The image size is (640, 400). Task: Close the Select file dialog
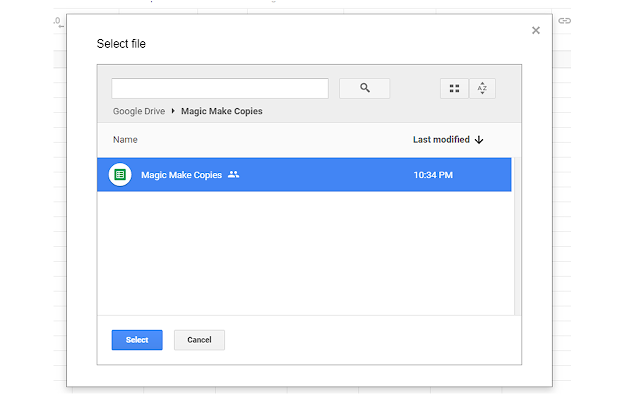point(536,30)
